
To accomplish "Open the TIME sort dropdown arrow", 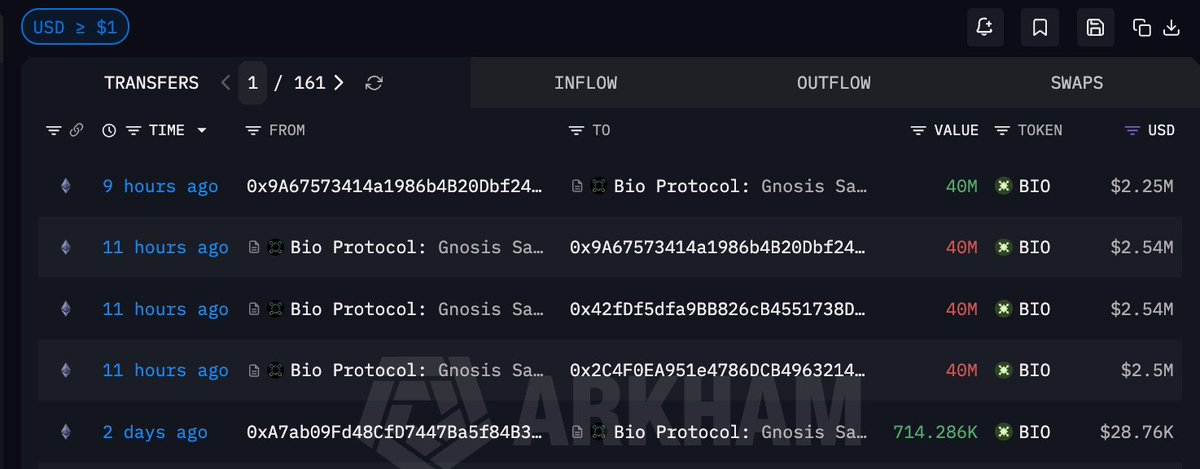I will [202, 131].
